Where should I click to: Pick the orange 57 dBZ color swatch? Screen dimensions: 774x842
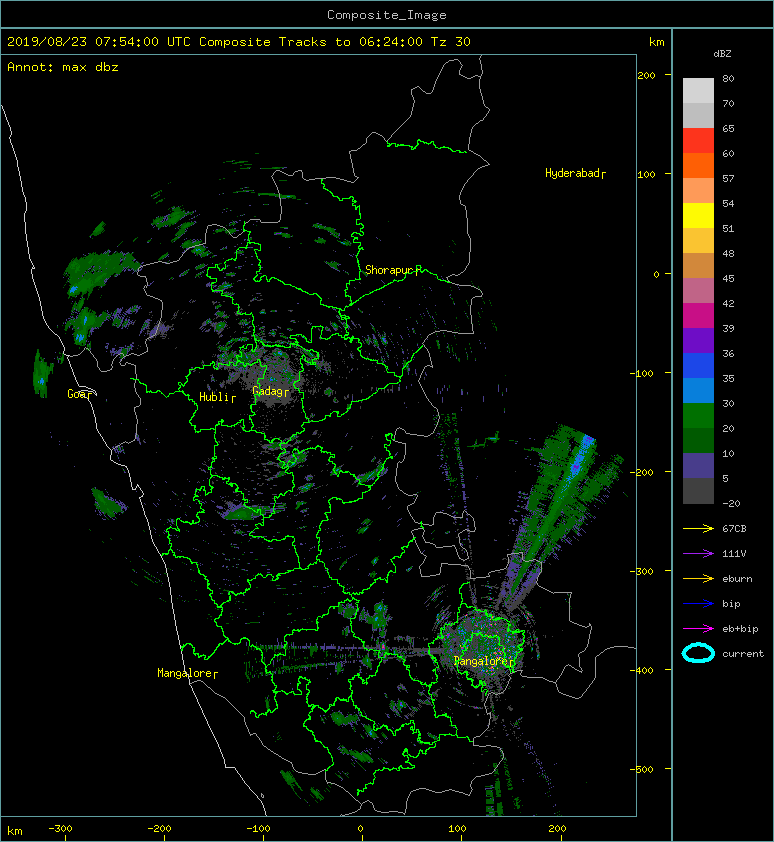[x=698, y=165]
